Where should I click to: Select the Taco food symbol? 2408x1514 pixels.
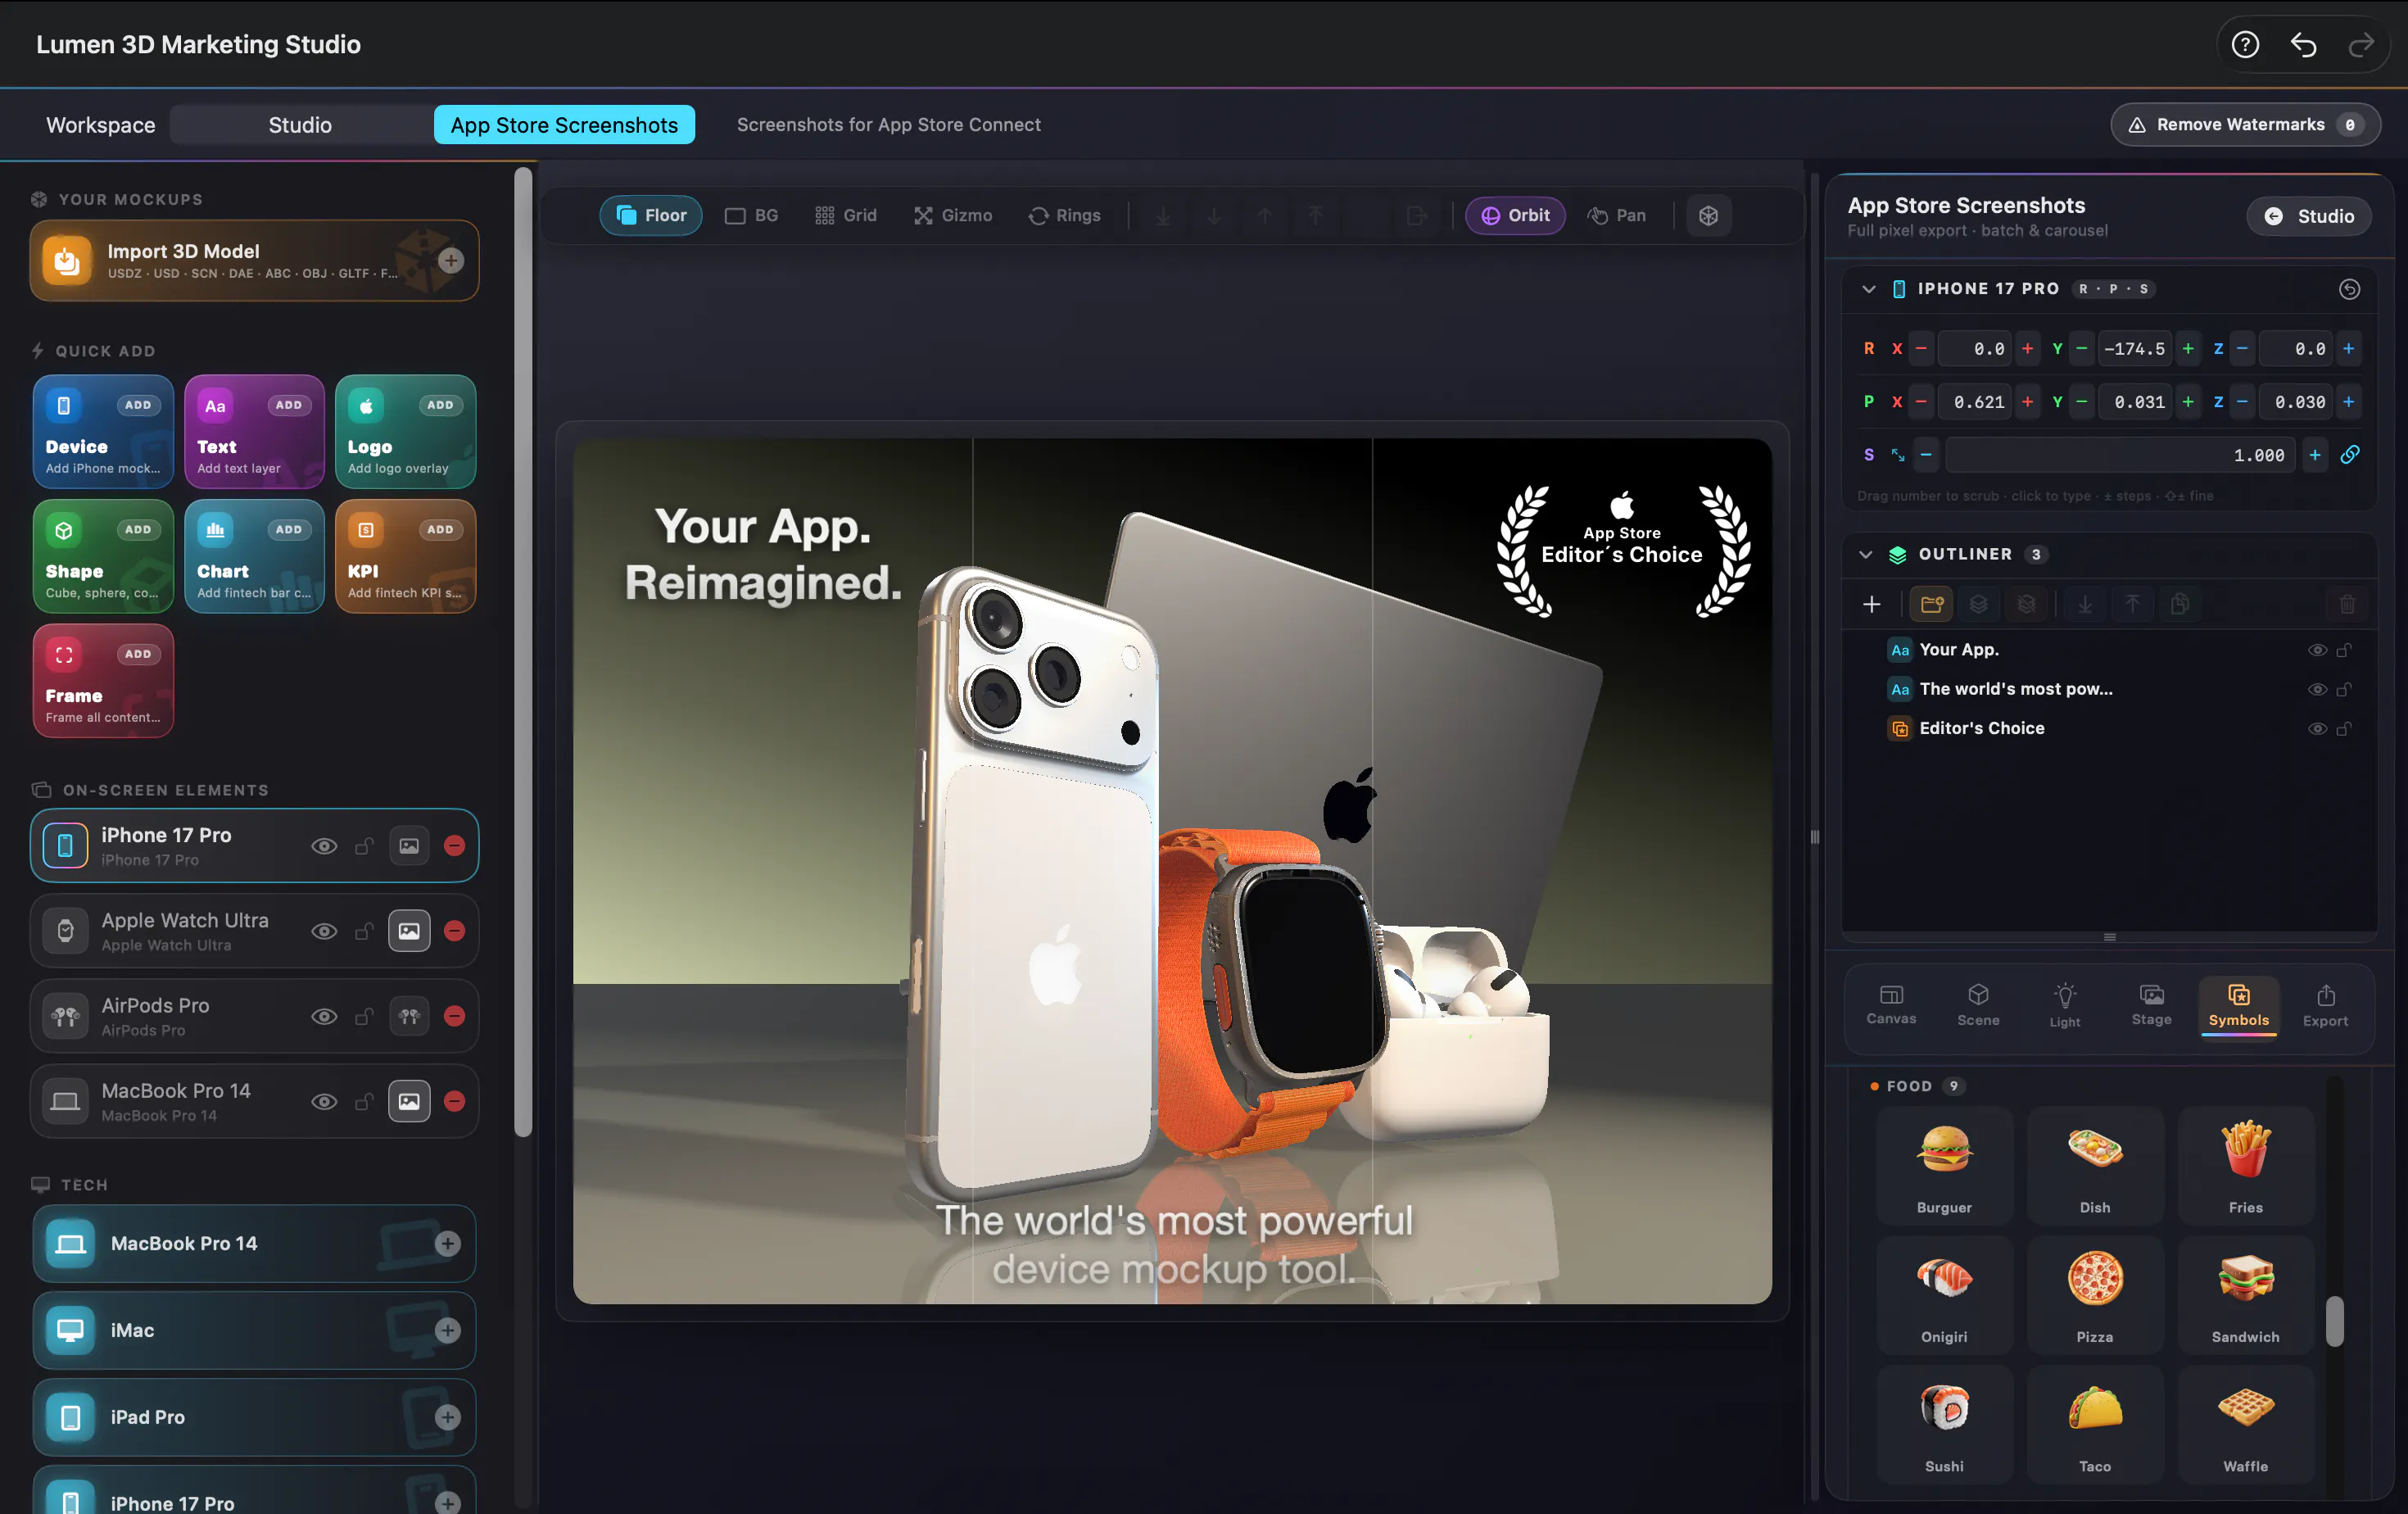tap(2094, 1424)
